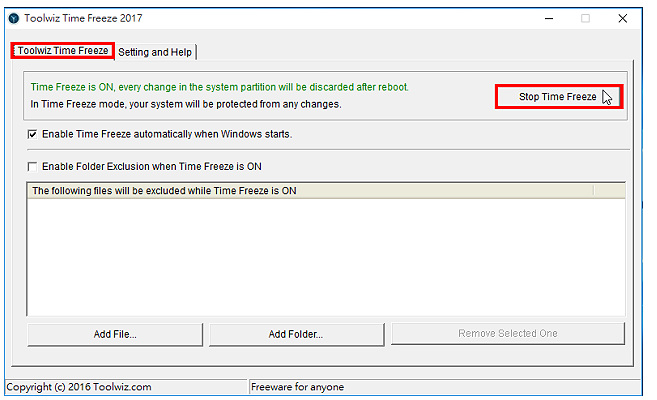Open the Add Folder... dialog

tap(296, 334)
